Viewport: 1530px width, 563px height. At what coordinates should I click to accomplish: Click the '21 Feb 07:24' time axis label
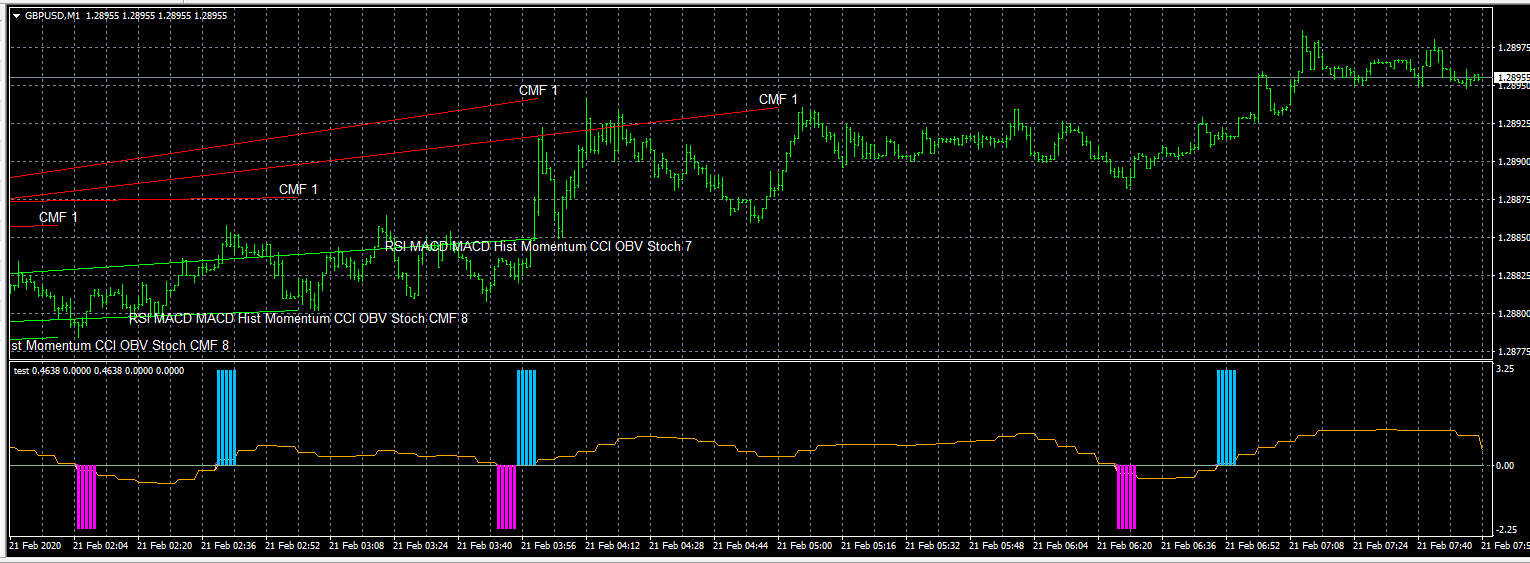point(1381,546)
